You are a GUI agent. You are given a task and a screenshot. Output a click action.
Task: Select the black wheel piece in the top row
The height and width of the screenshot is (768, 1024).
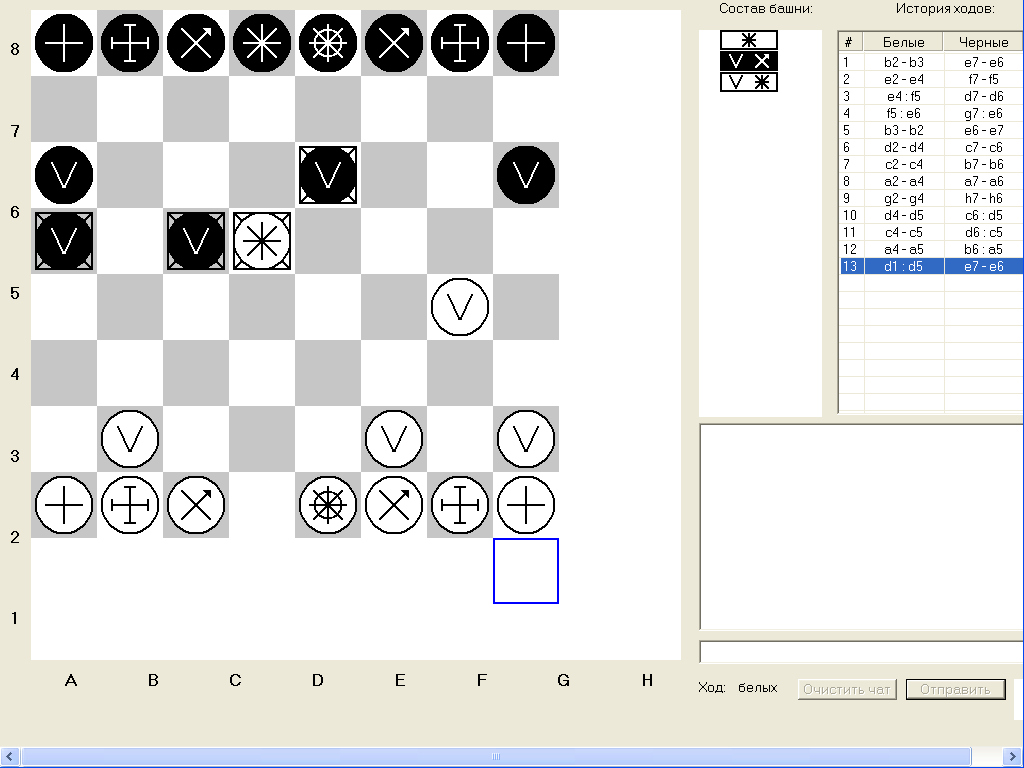(328, 43)
